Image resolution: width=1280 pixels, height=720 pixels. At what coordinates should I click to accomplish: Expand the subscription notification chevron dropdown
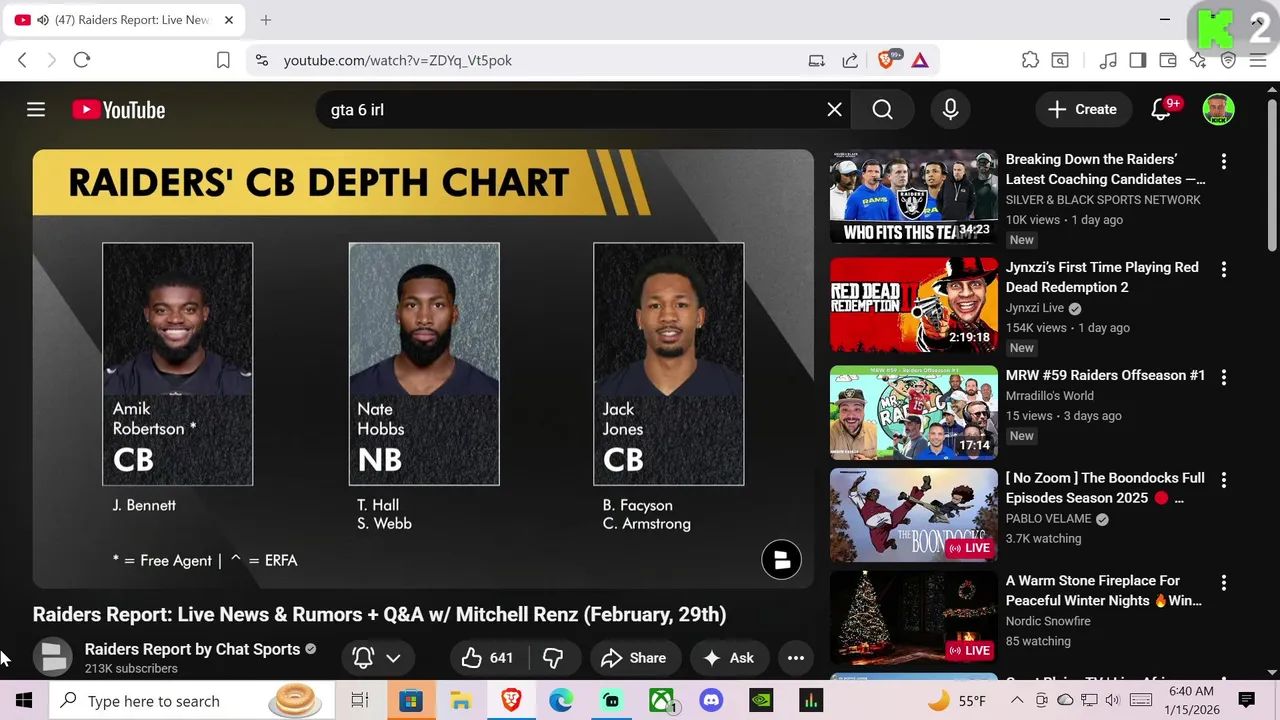coord(393,658)
